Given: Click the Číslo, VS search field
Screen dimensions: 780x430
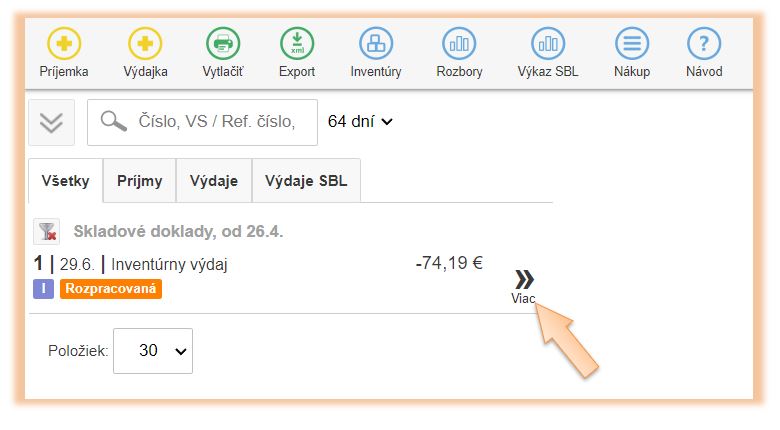Looking at the screenshot, I should [x=215, y=122].
